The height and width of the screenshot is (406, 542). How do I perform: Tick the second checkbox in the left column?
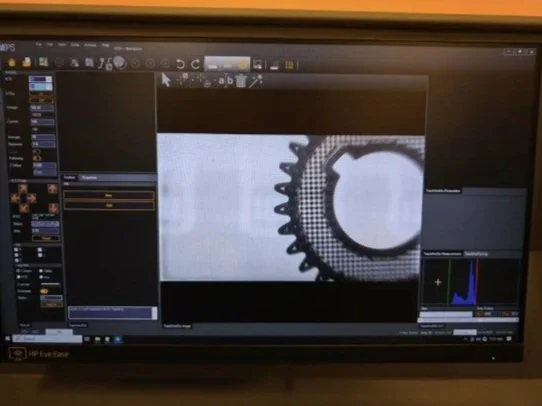[16, 255]
